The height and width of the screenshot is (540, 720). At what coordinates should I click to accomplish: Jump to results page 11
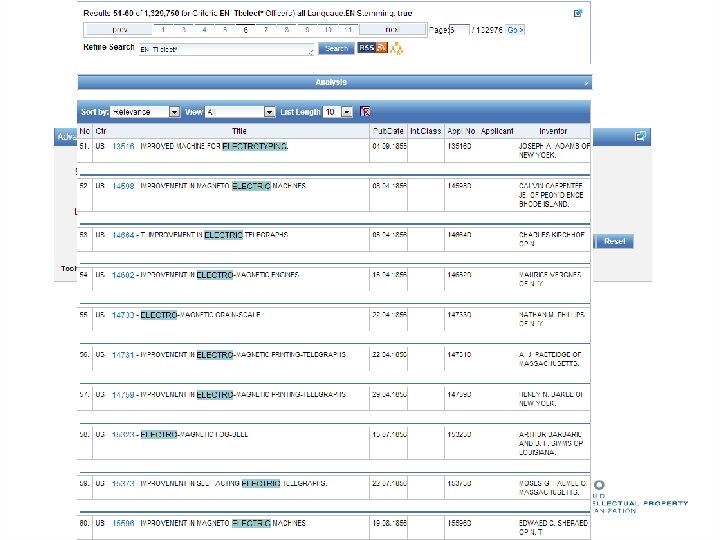[x=349, y=30]
